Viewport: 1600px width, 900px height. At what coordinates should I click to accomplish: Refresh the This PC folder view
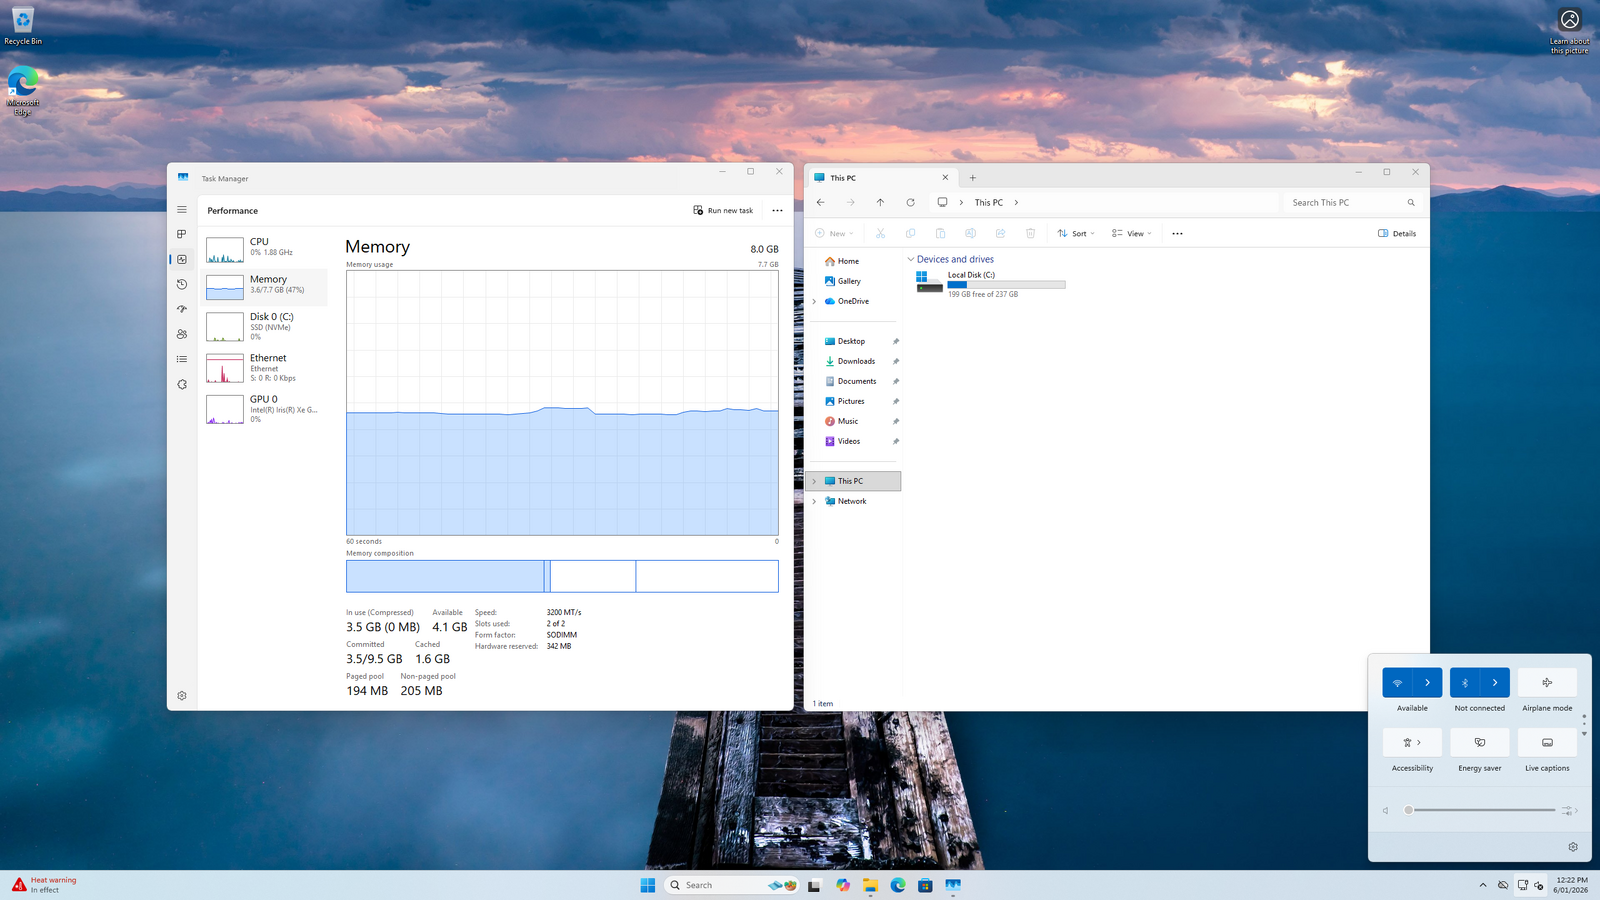[910, 202]
